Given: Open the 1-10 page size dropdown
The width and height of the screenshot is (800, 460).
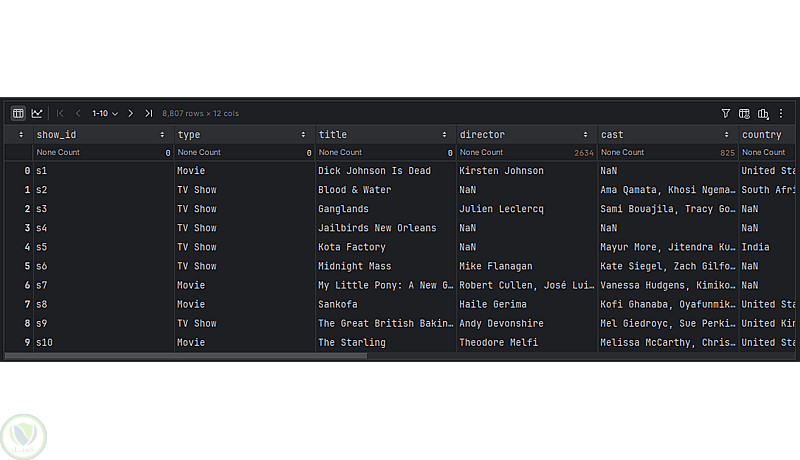Looking at the screenshot, I should click(104, 114).
